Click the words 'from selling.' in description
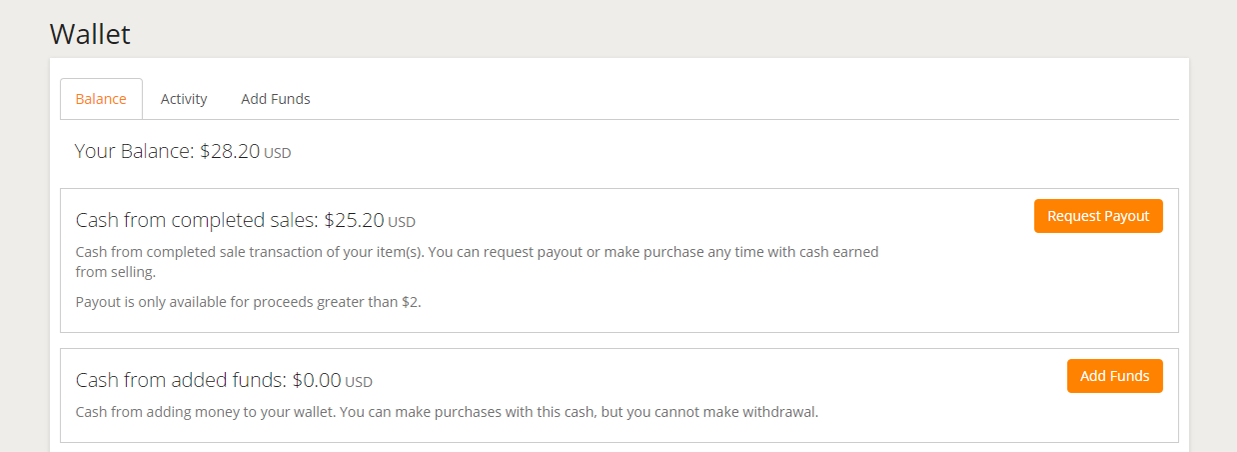 click(x=116, y=272)
